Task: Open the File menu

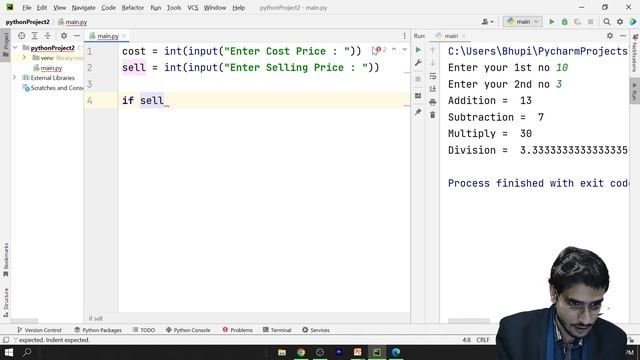Action: (27, 8)
